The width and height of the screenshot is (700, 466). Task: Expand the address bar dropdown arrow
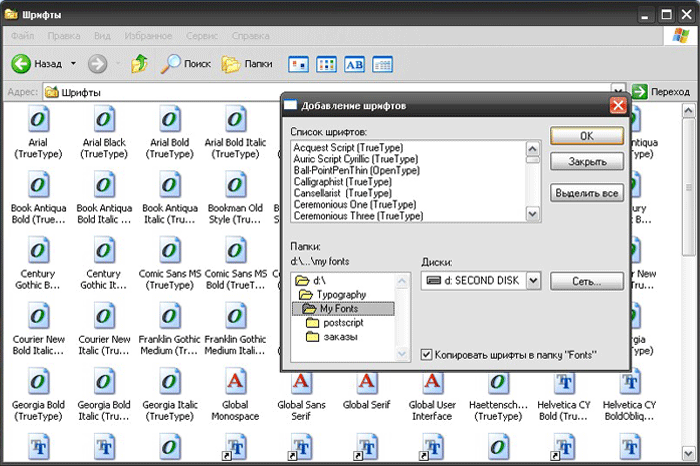pyautogui.click(x=618, y=91)
